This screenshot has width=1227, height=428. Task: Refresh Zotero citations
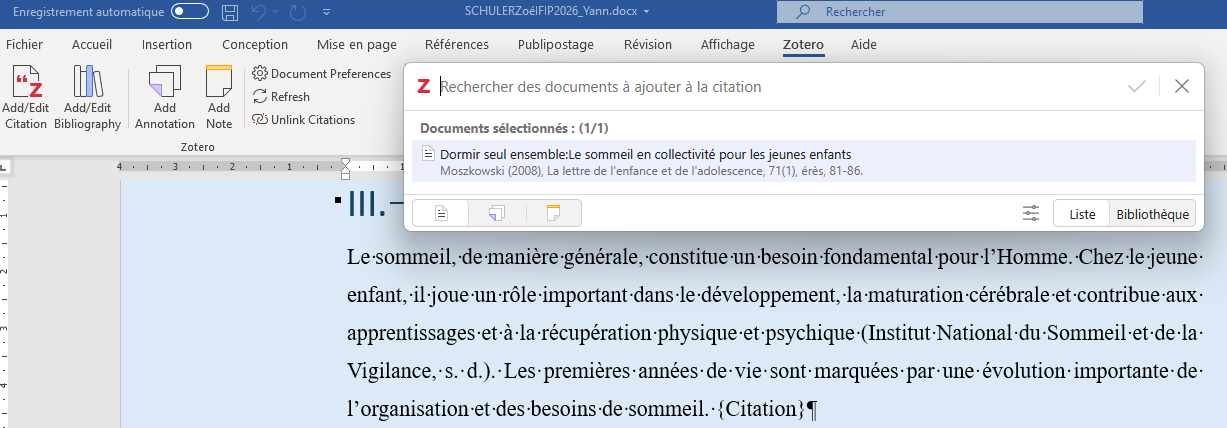pyautogui.click(x=281, y=97)
